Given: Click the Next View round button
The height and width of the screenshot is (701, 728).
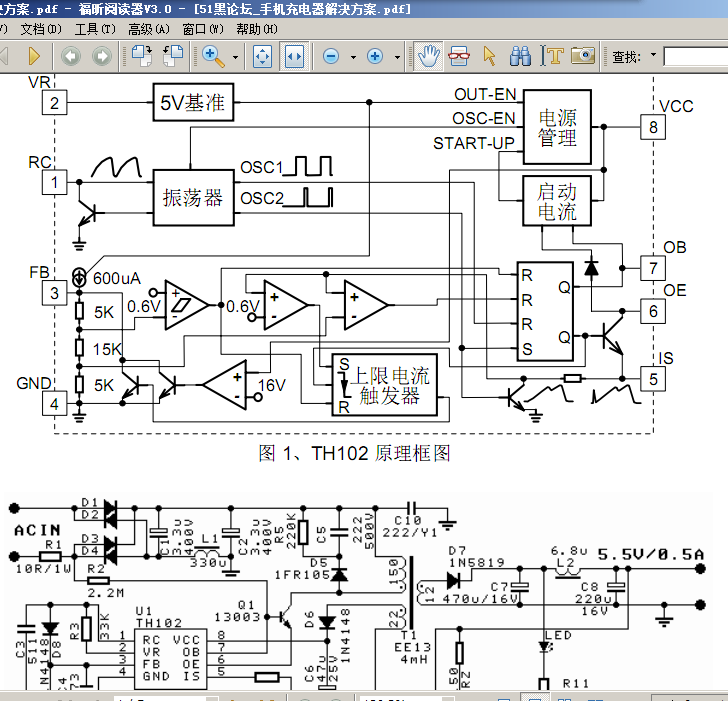Looking at the screenshot, I should point(102,57).
